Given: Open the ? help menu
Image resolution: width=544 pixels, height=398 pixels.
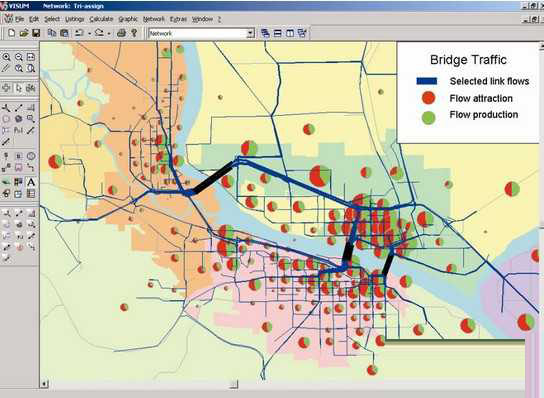Looking at the screenshot, I should (x=219, y=19).
